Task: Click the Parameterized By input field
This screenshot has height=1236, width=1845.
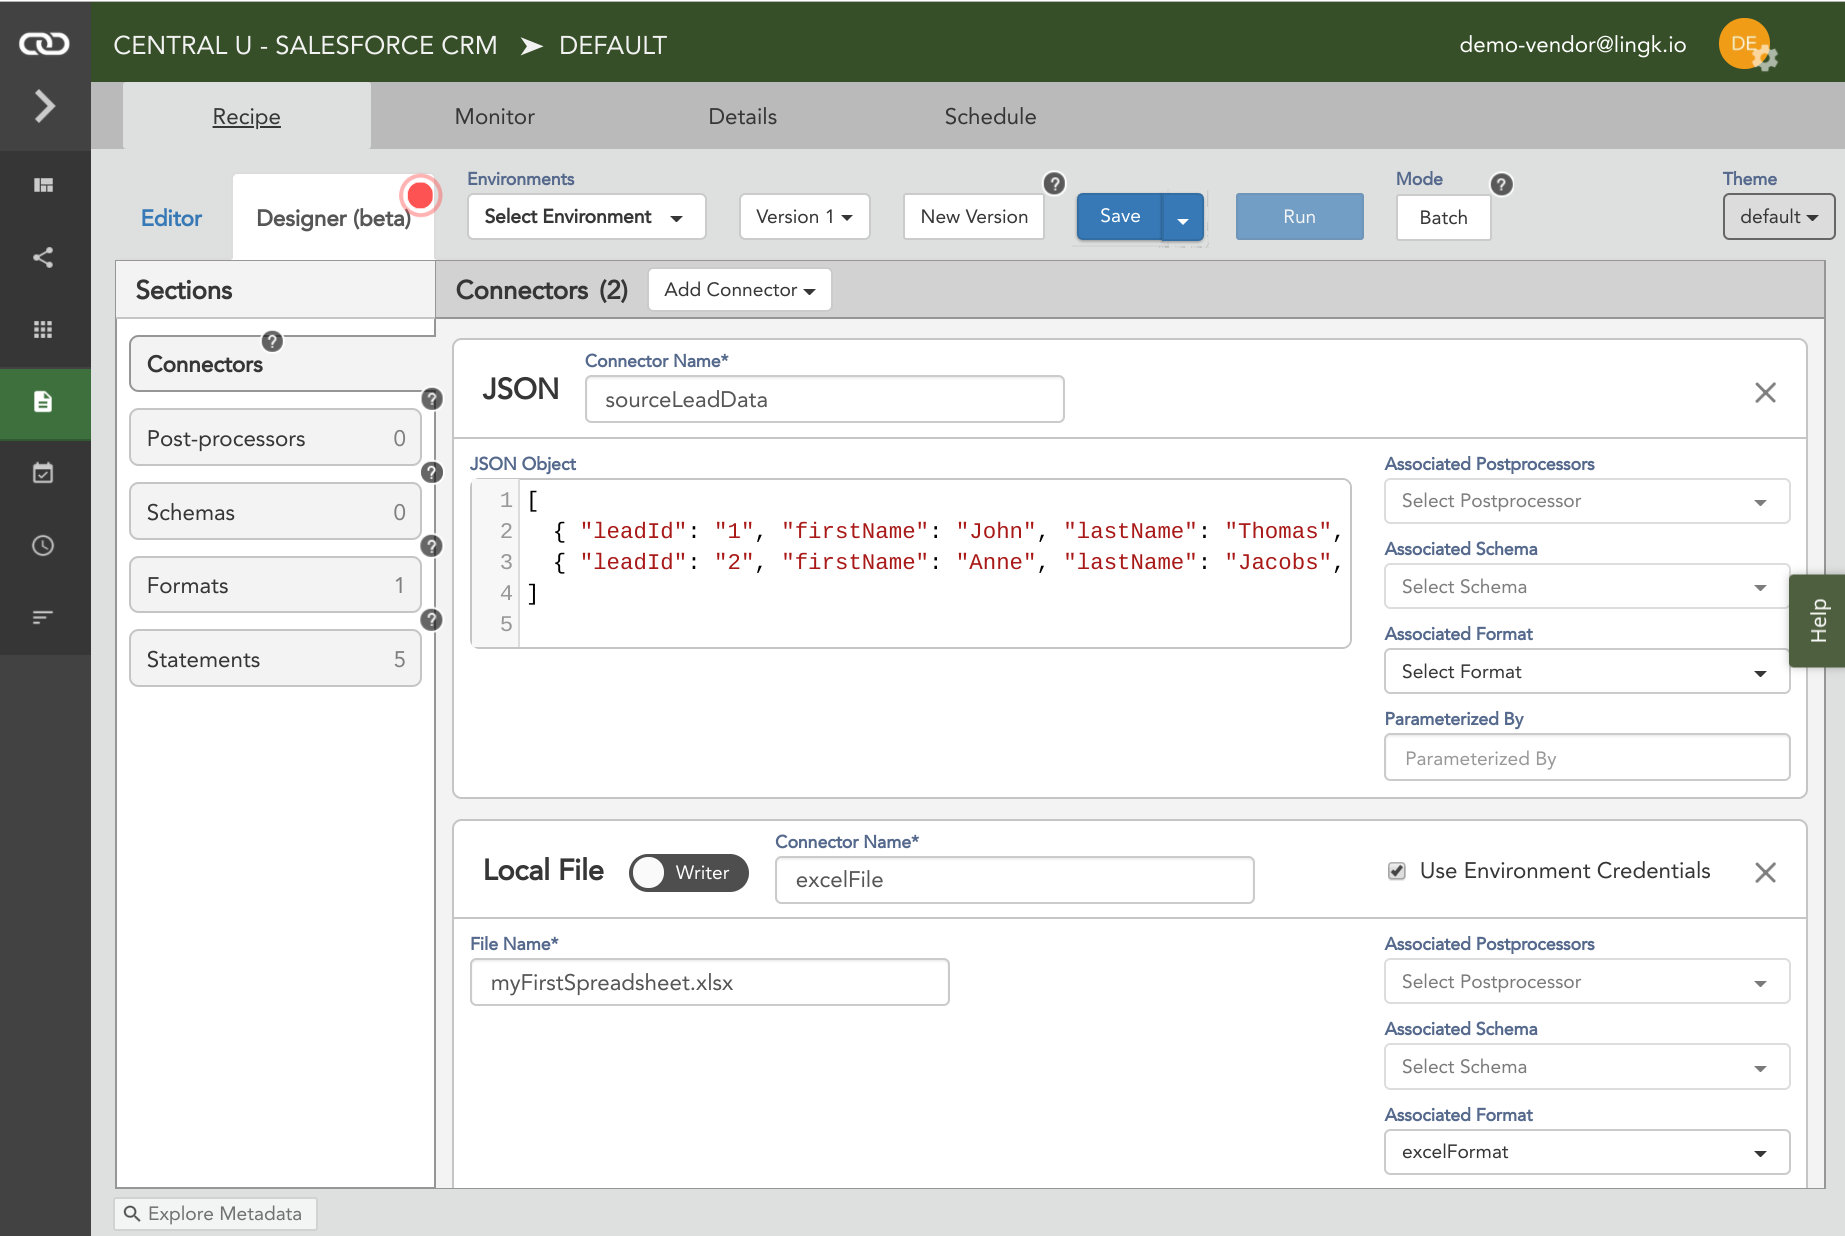Action: pyautogui.click(x=1586, y=758)
